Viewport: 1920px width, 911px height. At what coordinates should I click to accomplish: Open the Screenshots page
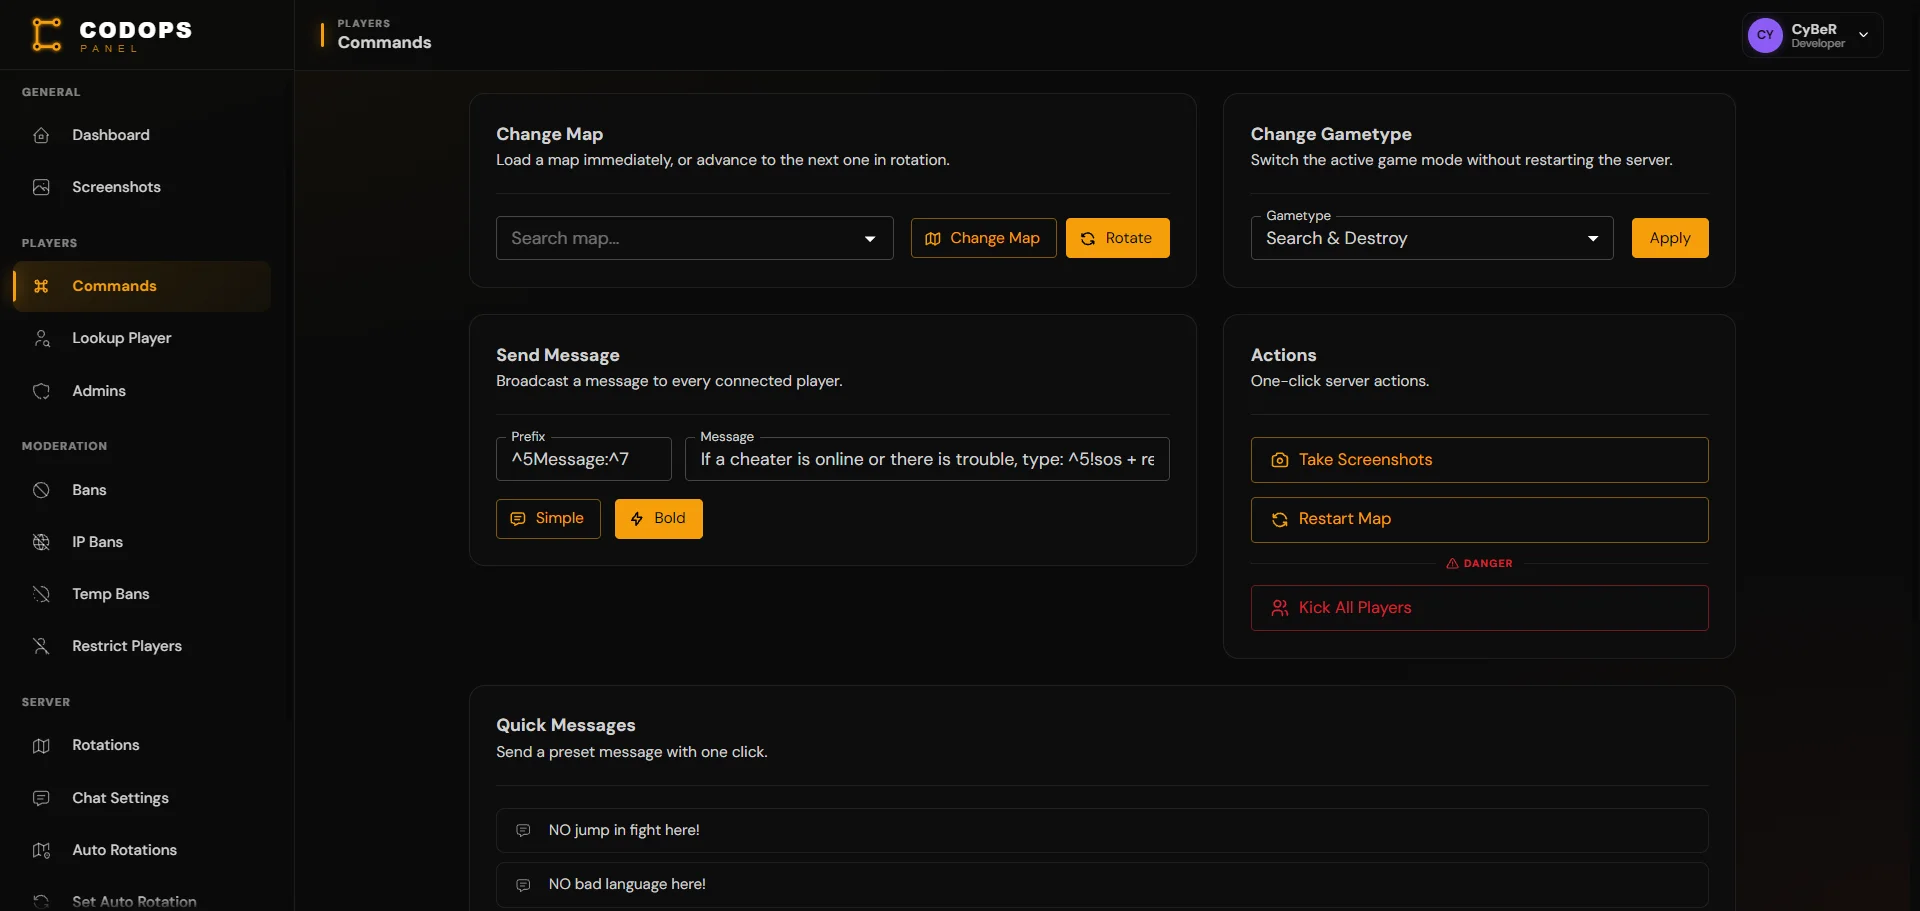pos(141,187)
